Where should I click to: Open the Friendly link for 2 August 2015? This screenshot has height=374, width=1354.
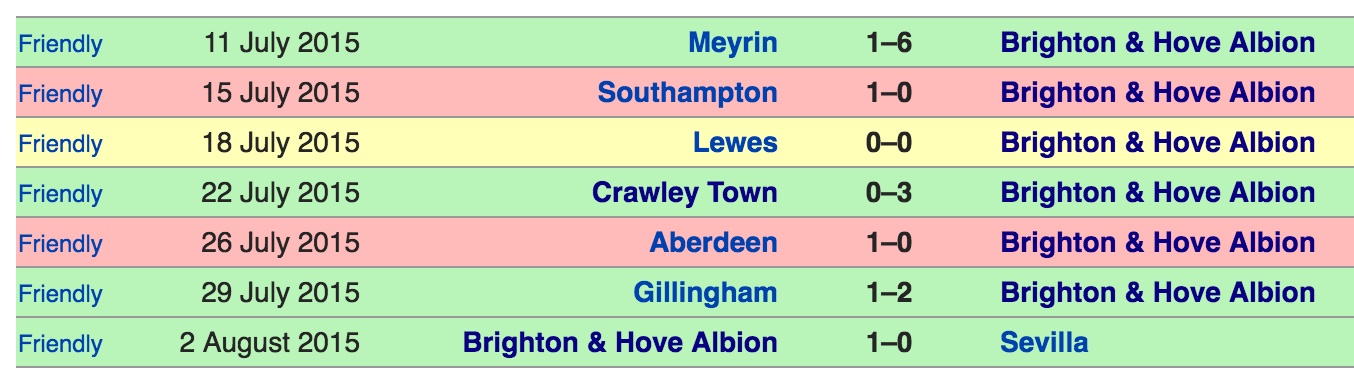(x=60, y=344)
